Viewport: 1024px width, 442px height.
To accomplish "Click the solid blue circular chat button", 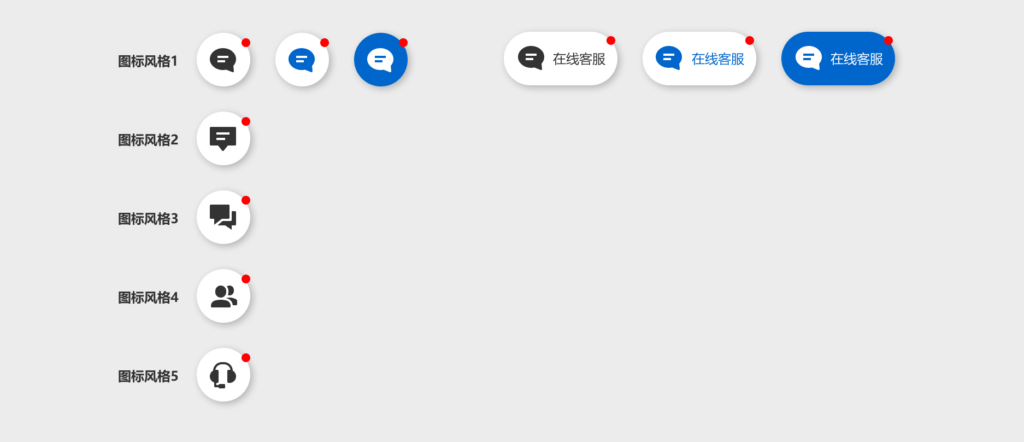I will point(381,59).
